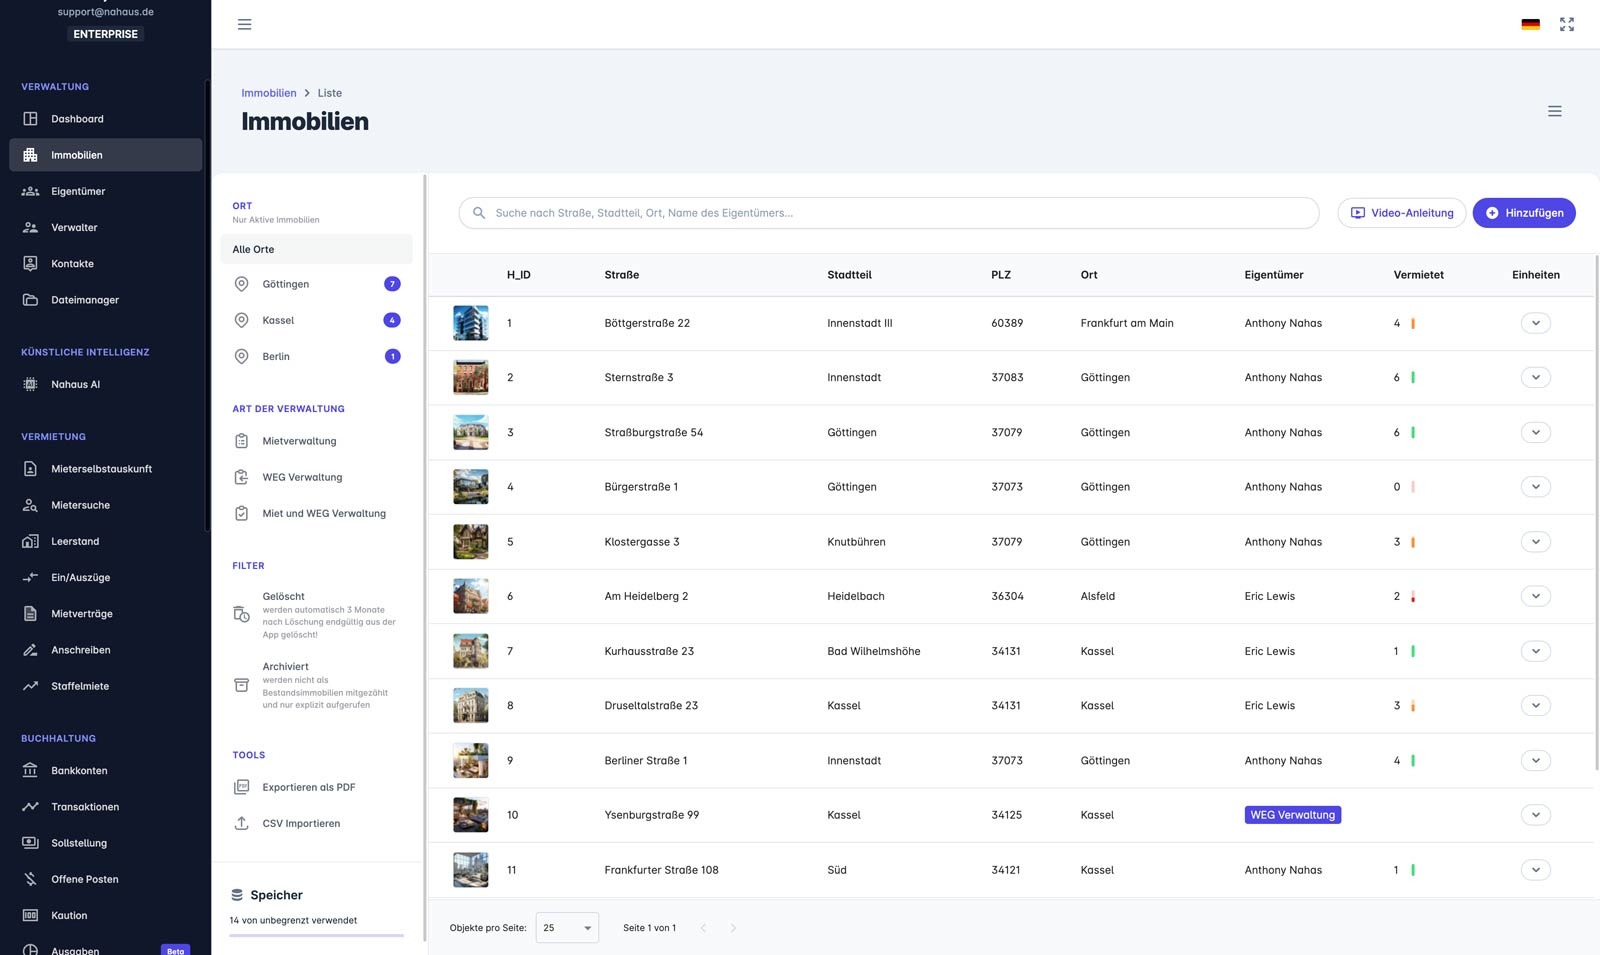Viewport: 1600px width, 955px height.
Task: Expand the Böttgerstraße 22 units row
Action: (1535, 323)
